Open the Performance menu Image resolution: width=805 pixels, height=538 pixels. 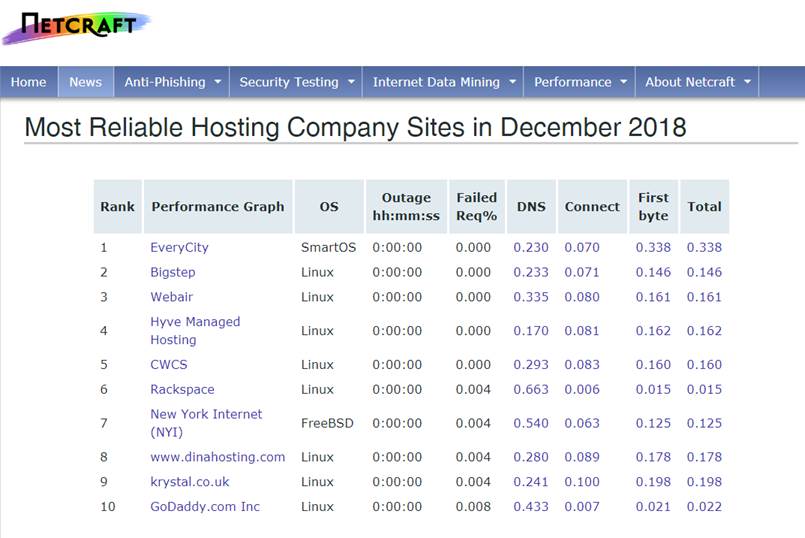click(x=580, y=82)
